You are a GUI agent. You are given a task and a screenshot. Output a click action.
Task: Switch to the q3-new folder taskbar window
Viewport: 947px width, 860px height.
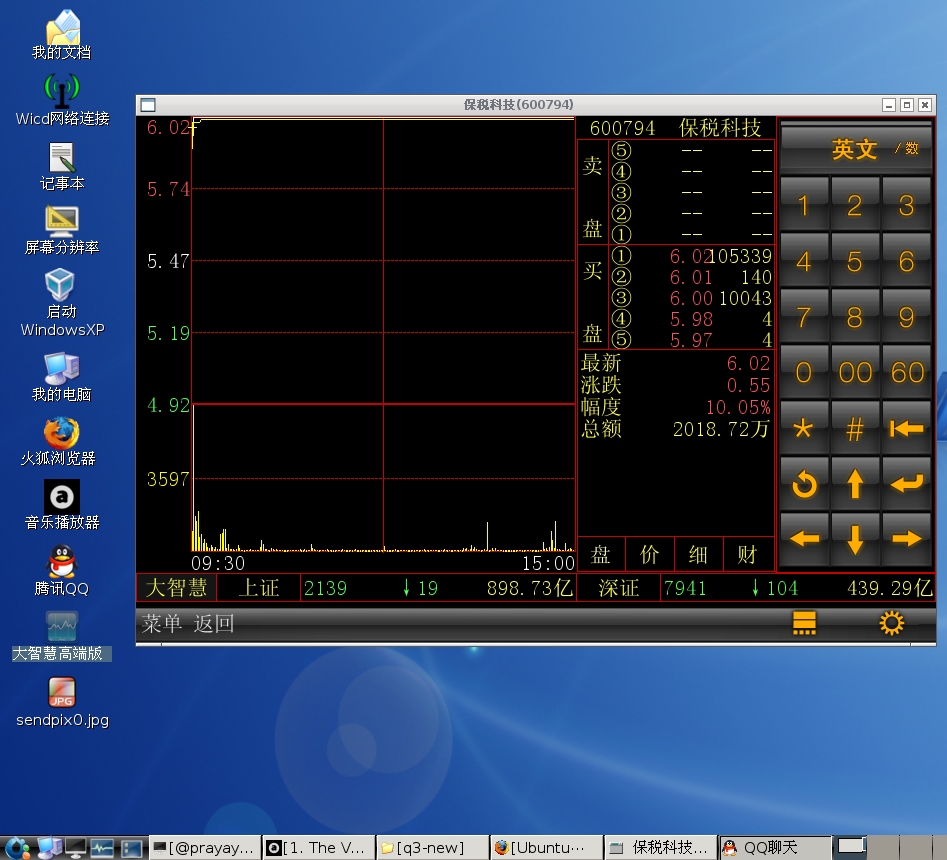[x=432, y=848]
